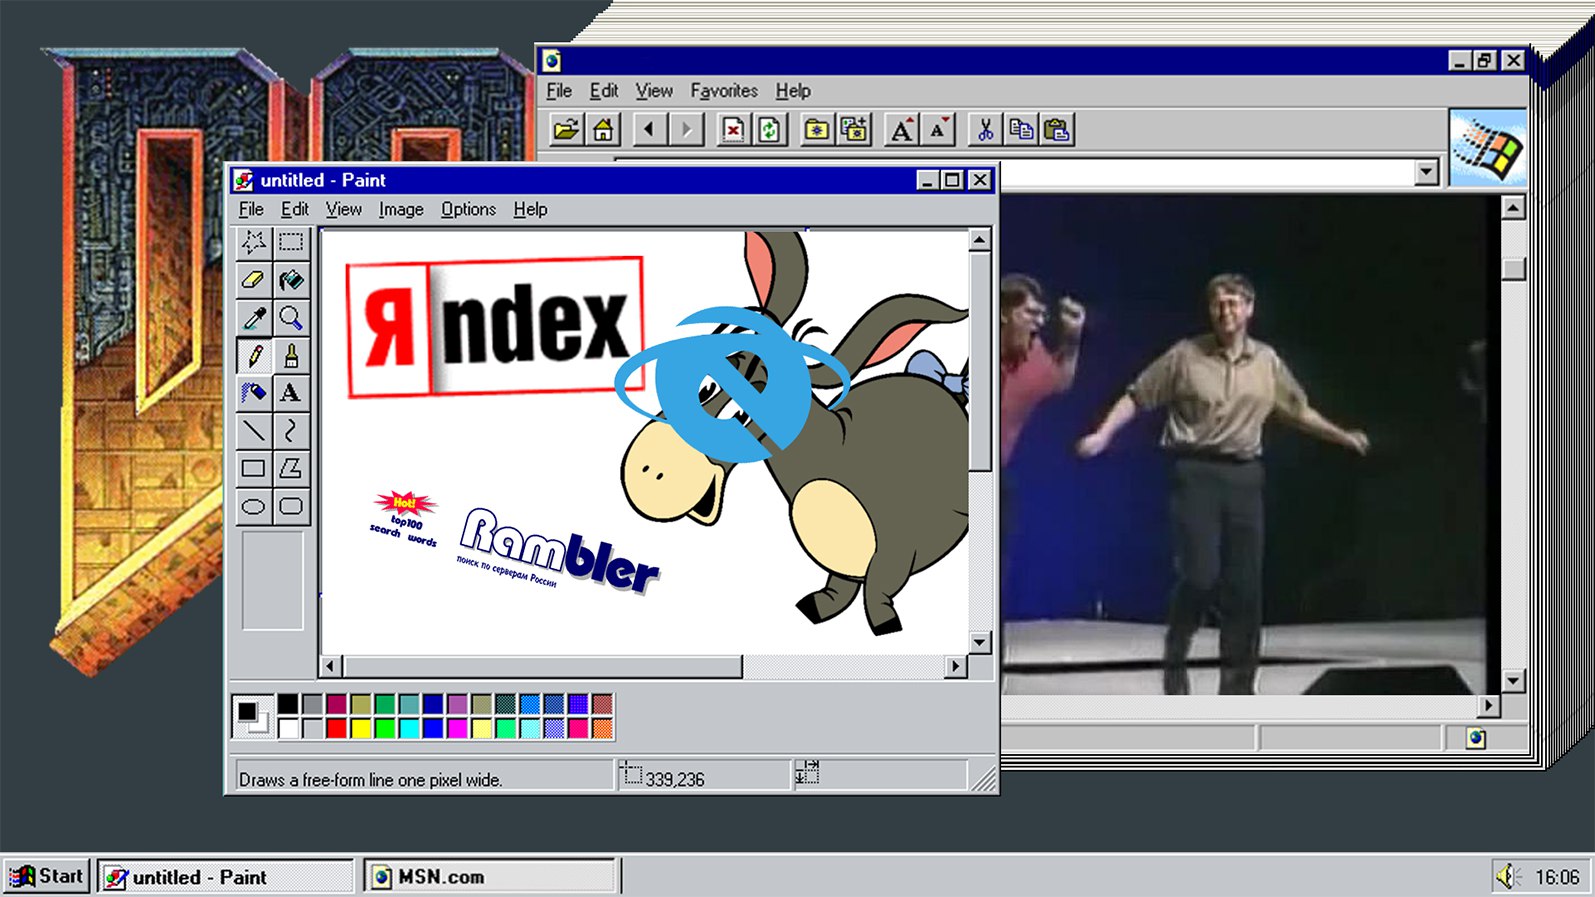The image size is (1595, 897).
Task: Increase font size with the larger A icon
Action: click(902, 130)
